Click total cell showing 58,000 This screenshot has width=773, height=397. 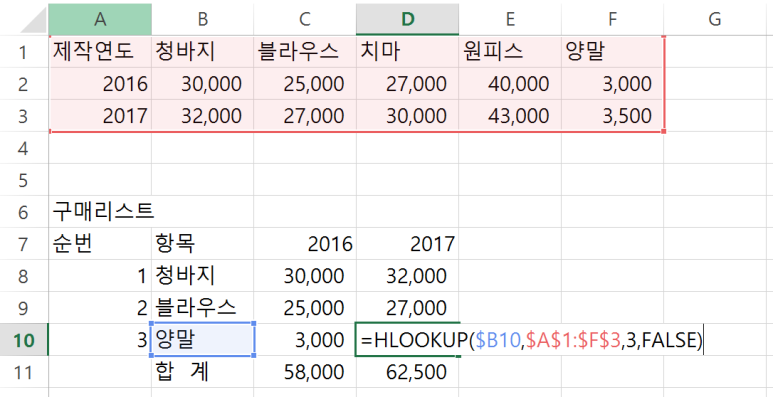pos(305,372)
